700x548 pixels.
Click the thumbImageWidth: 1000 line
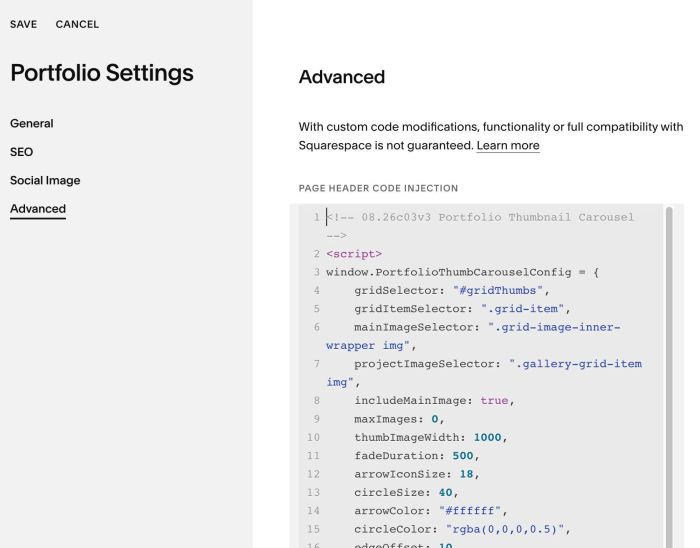(x=431, y=438)
